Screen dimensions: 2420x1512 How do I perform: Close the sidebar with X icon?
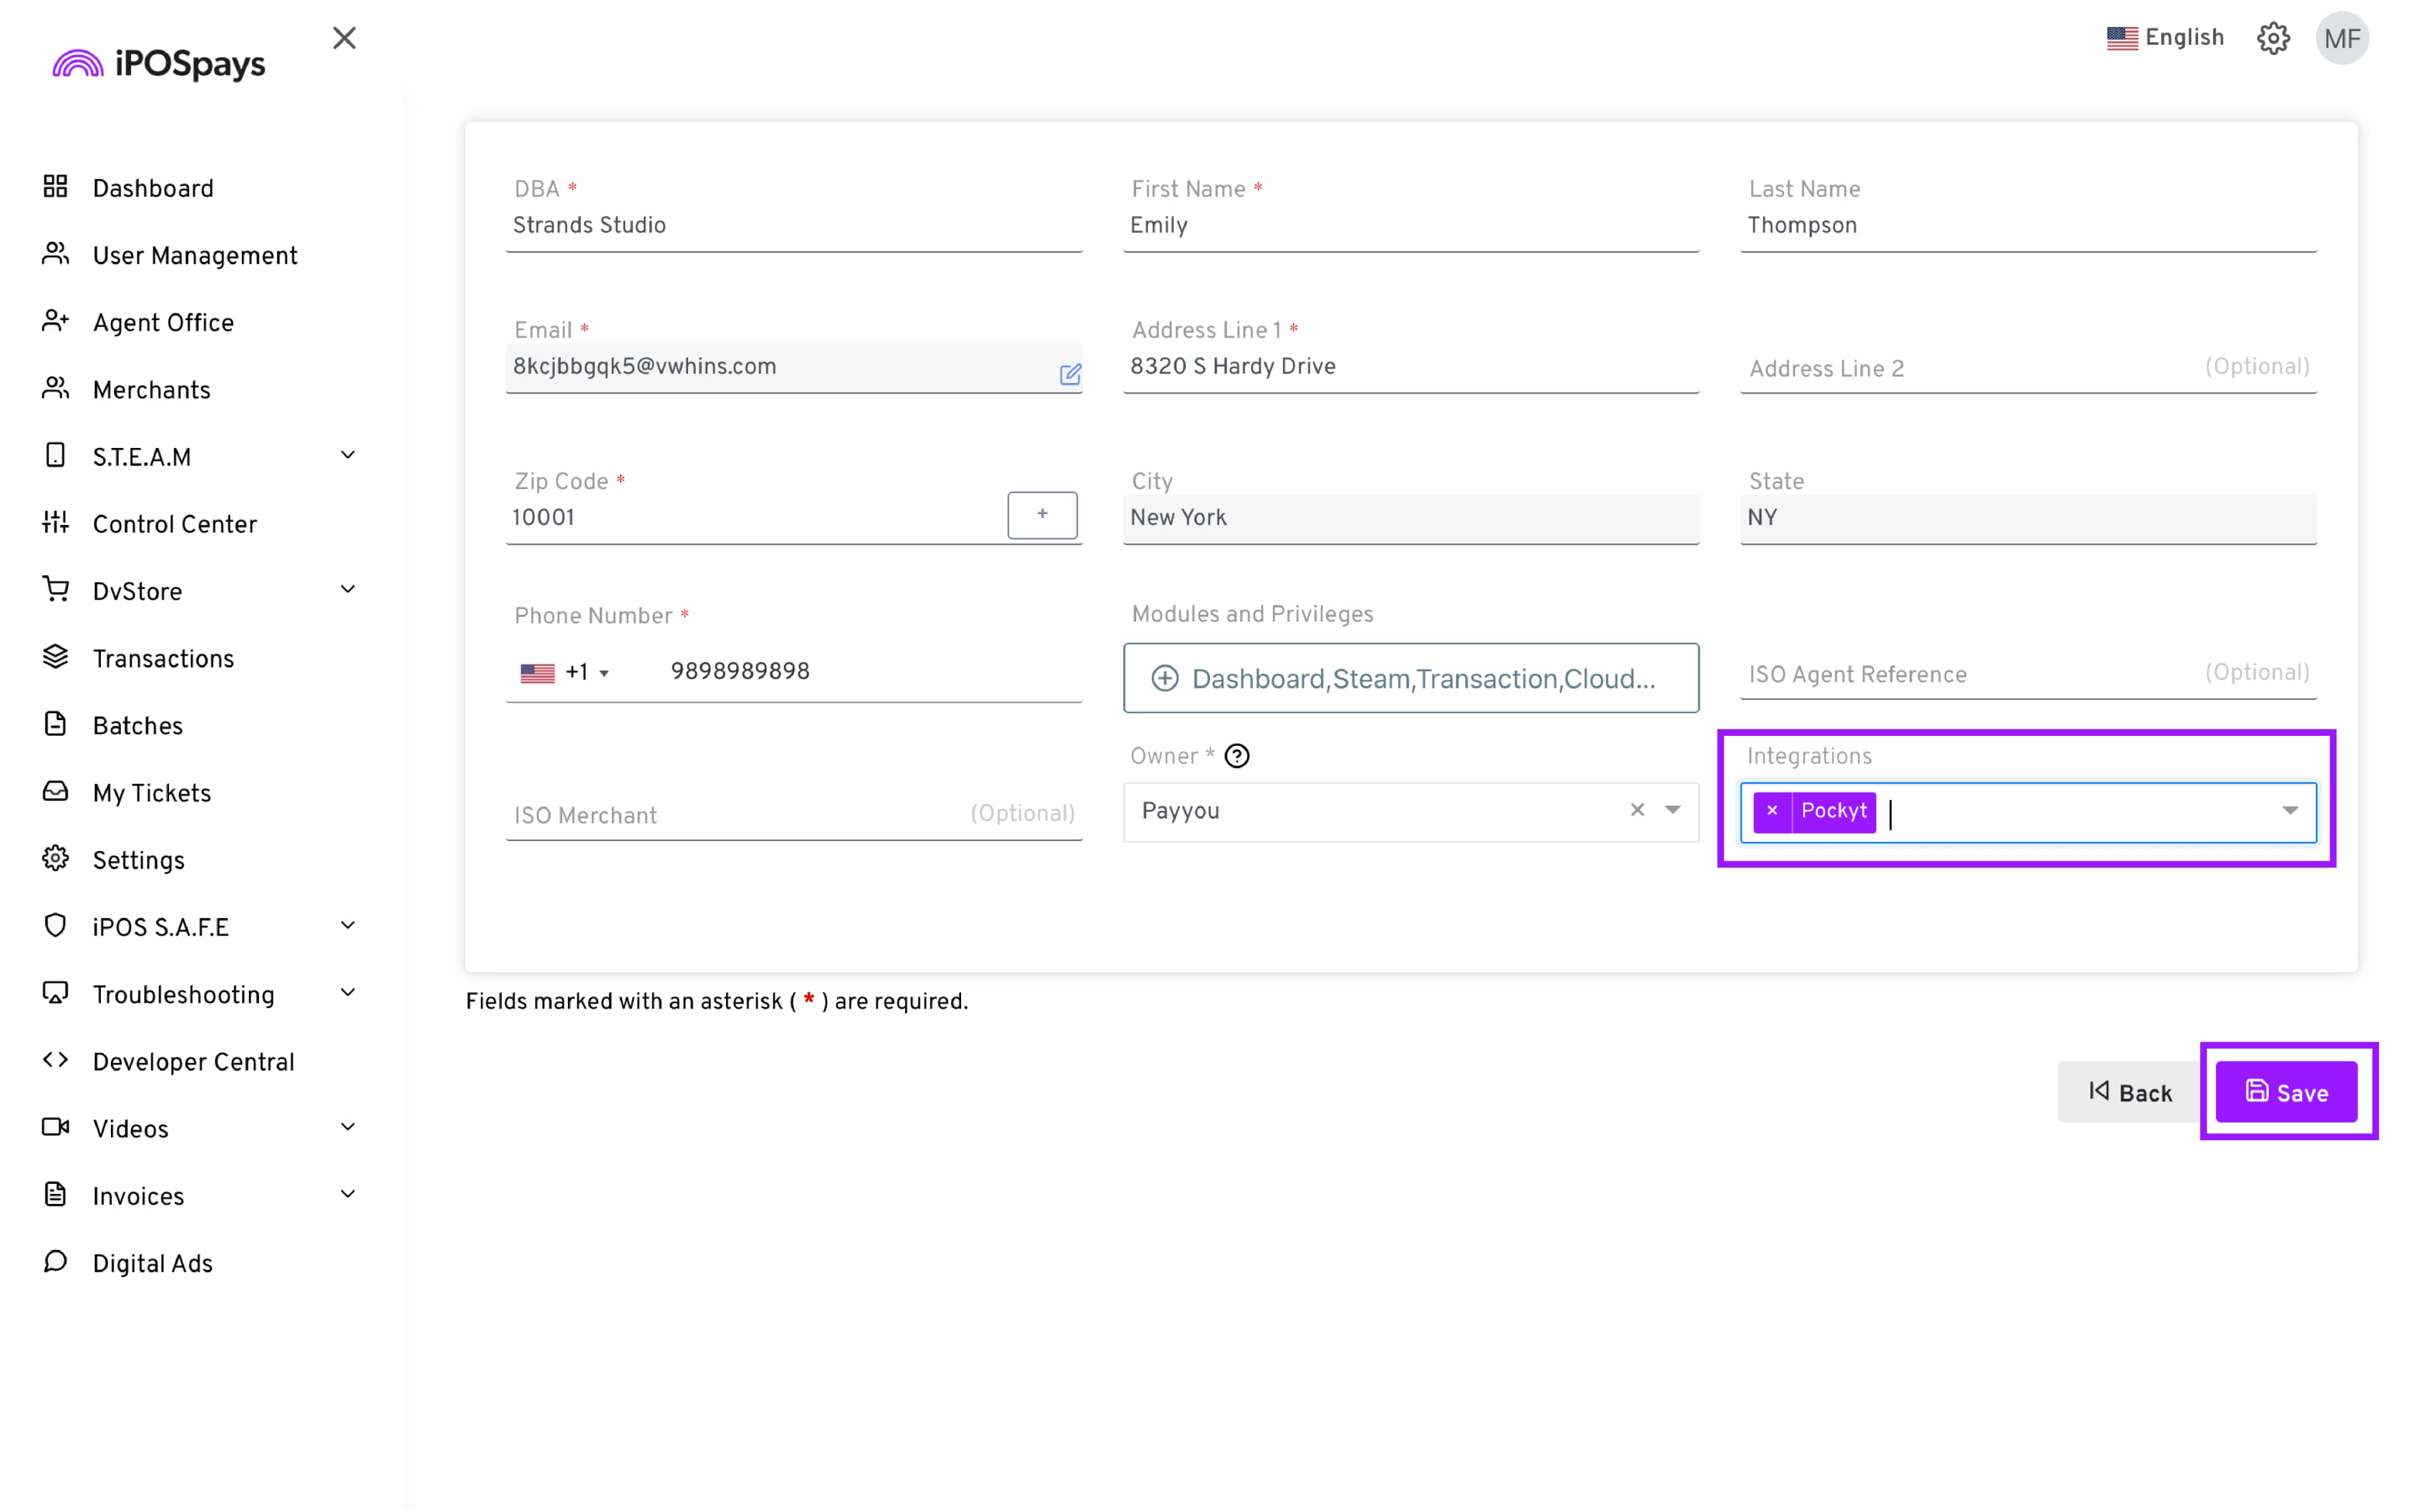point(344,38)
